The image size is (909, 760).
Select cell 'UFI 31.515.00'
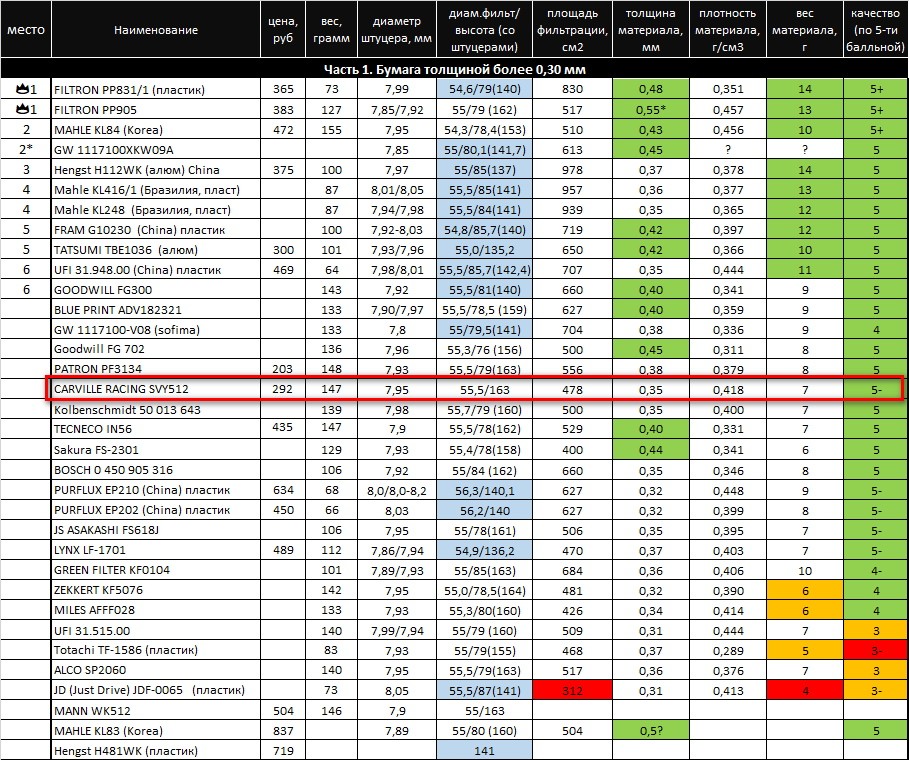(x=156, y=630)
